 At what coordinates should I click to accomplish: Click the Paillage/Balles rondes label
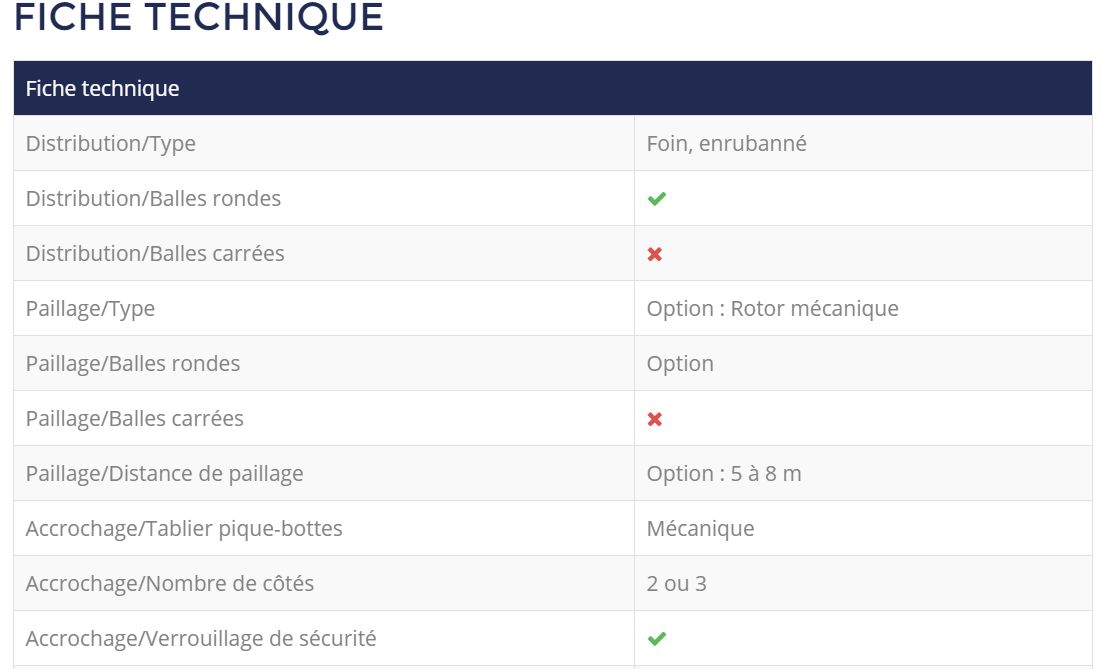tap(133, 364)
